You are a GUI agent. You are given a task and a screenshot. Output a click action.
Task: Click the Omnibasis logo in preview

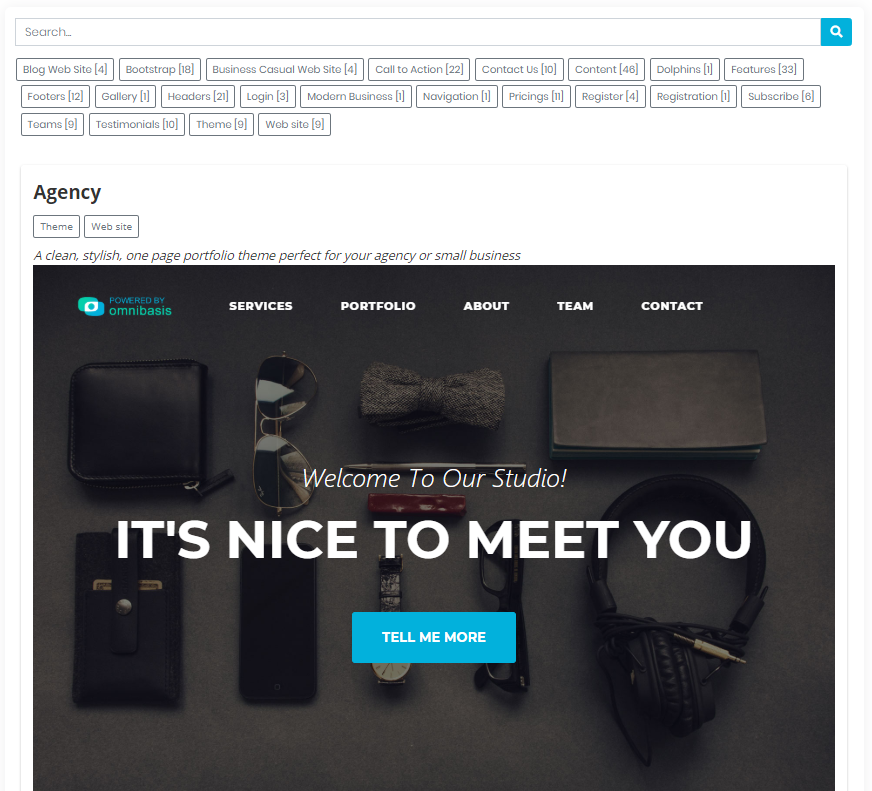(125, 306)
